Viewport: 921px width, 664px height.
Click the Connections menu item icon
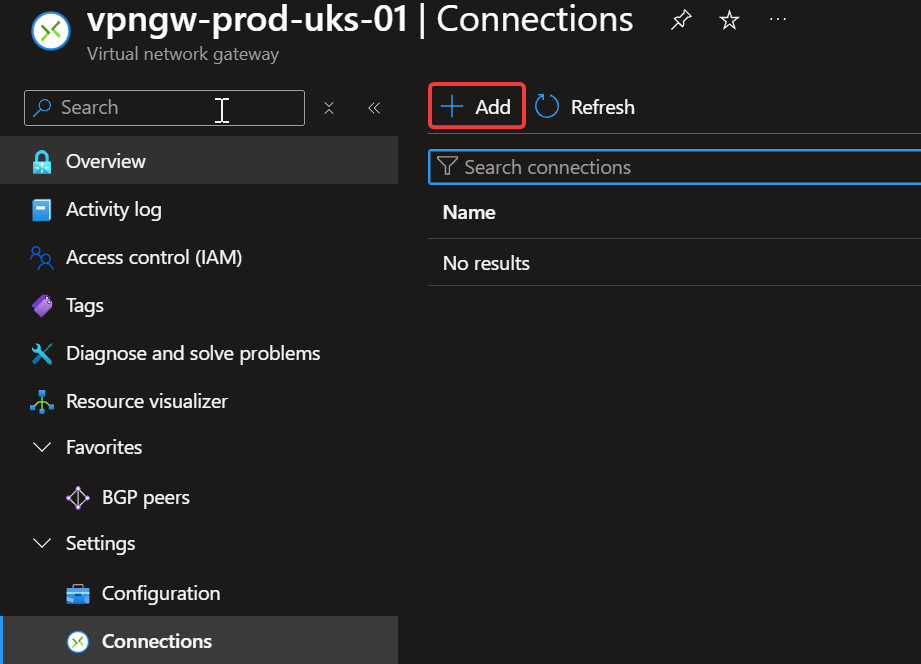pos(78,642)
